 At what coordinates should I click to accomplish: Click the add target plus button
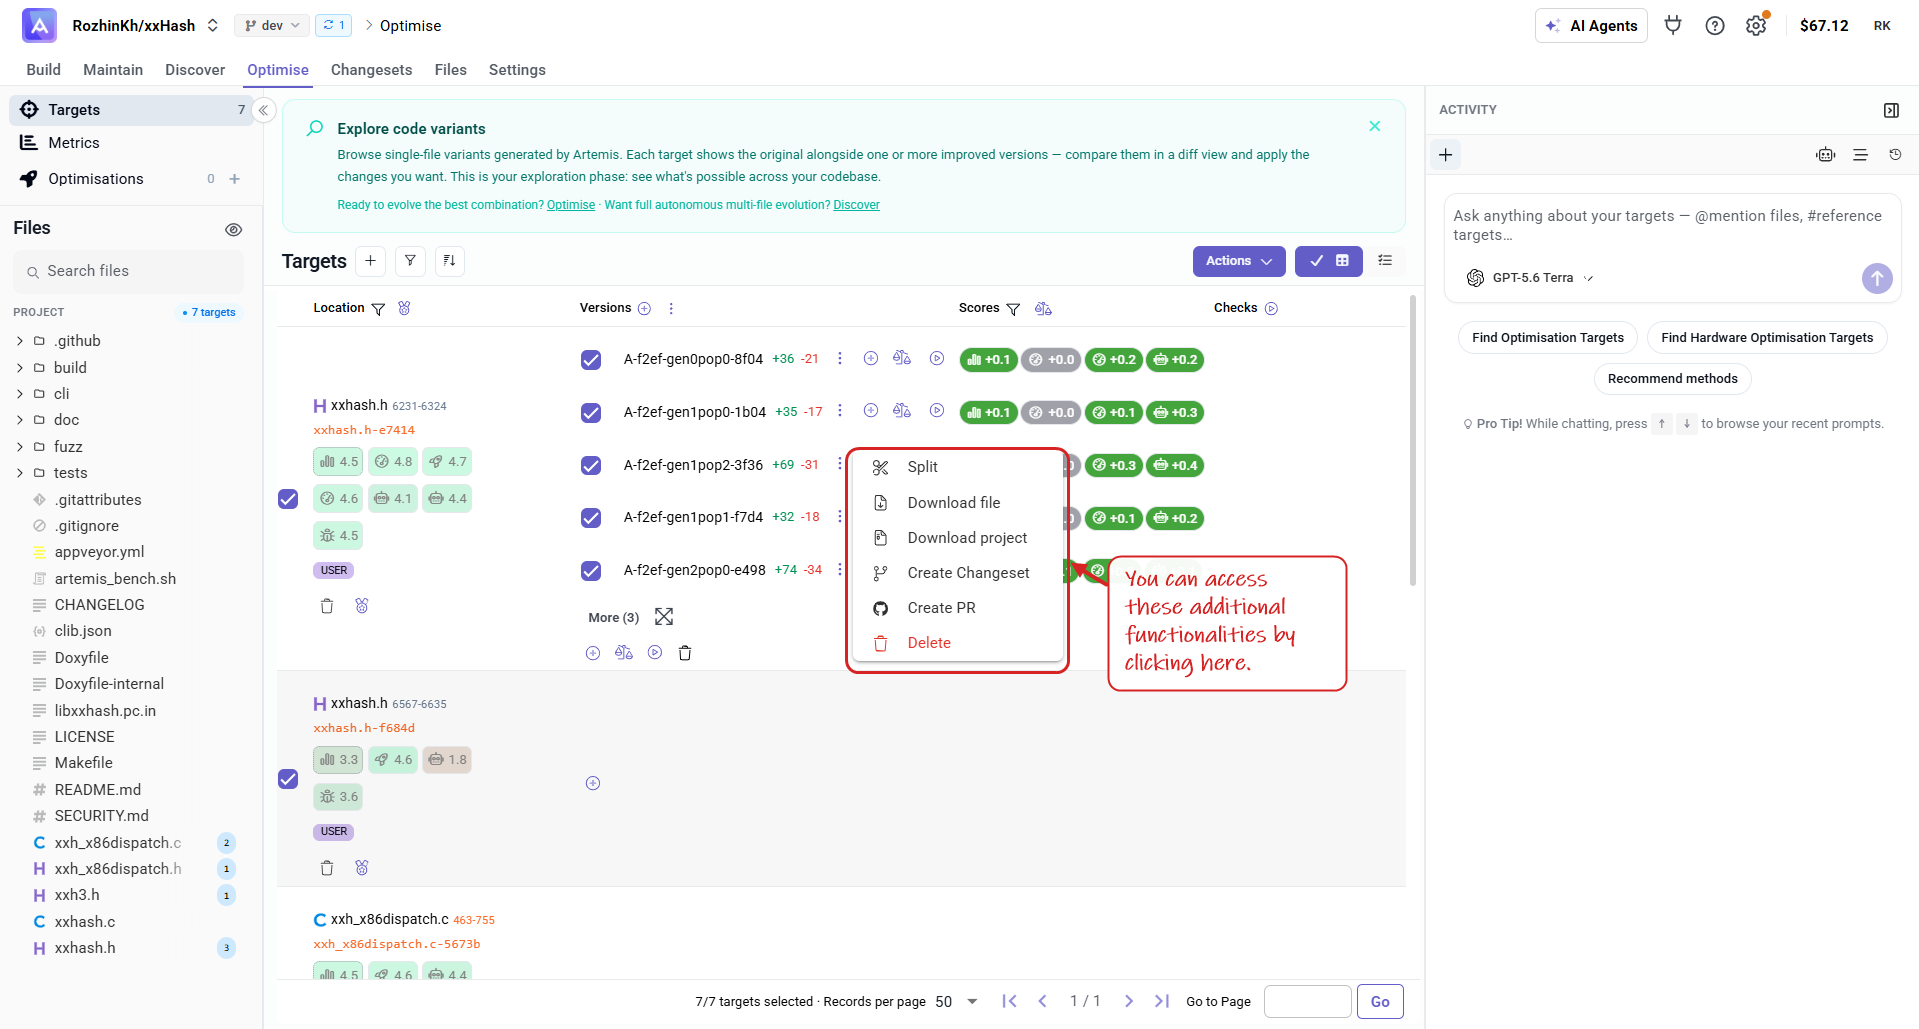(x=370, y=261)
